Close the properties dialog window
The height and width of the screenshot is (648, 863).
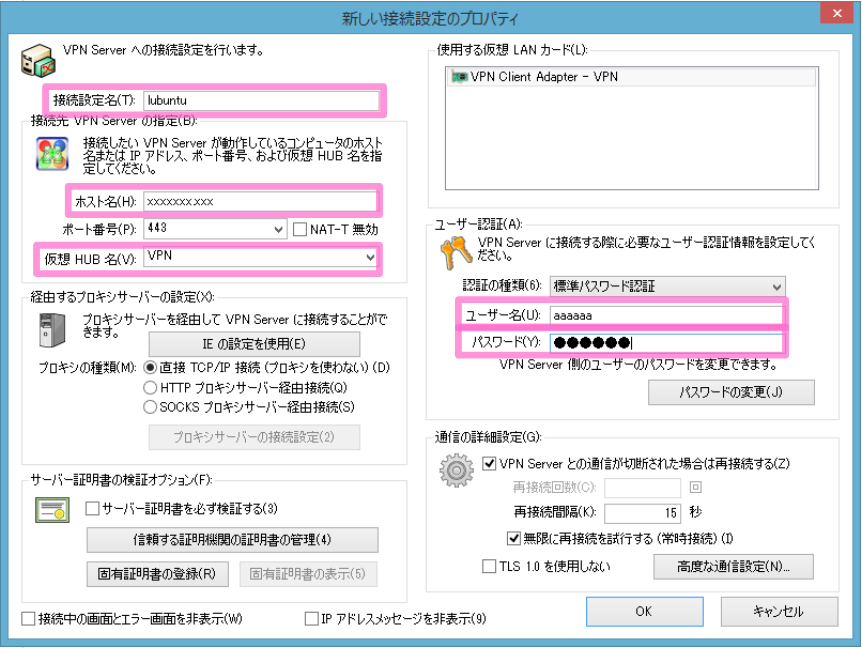coord(837,13)
